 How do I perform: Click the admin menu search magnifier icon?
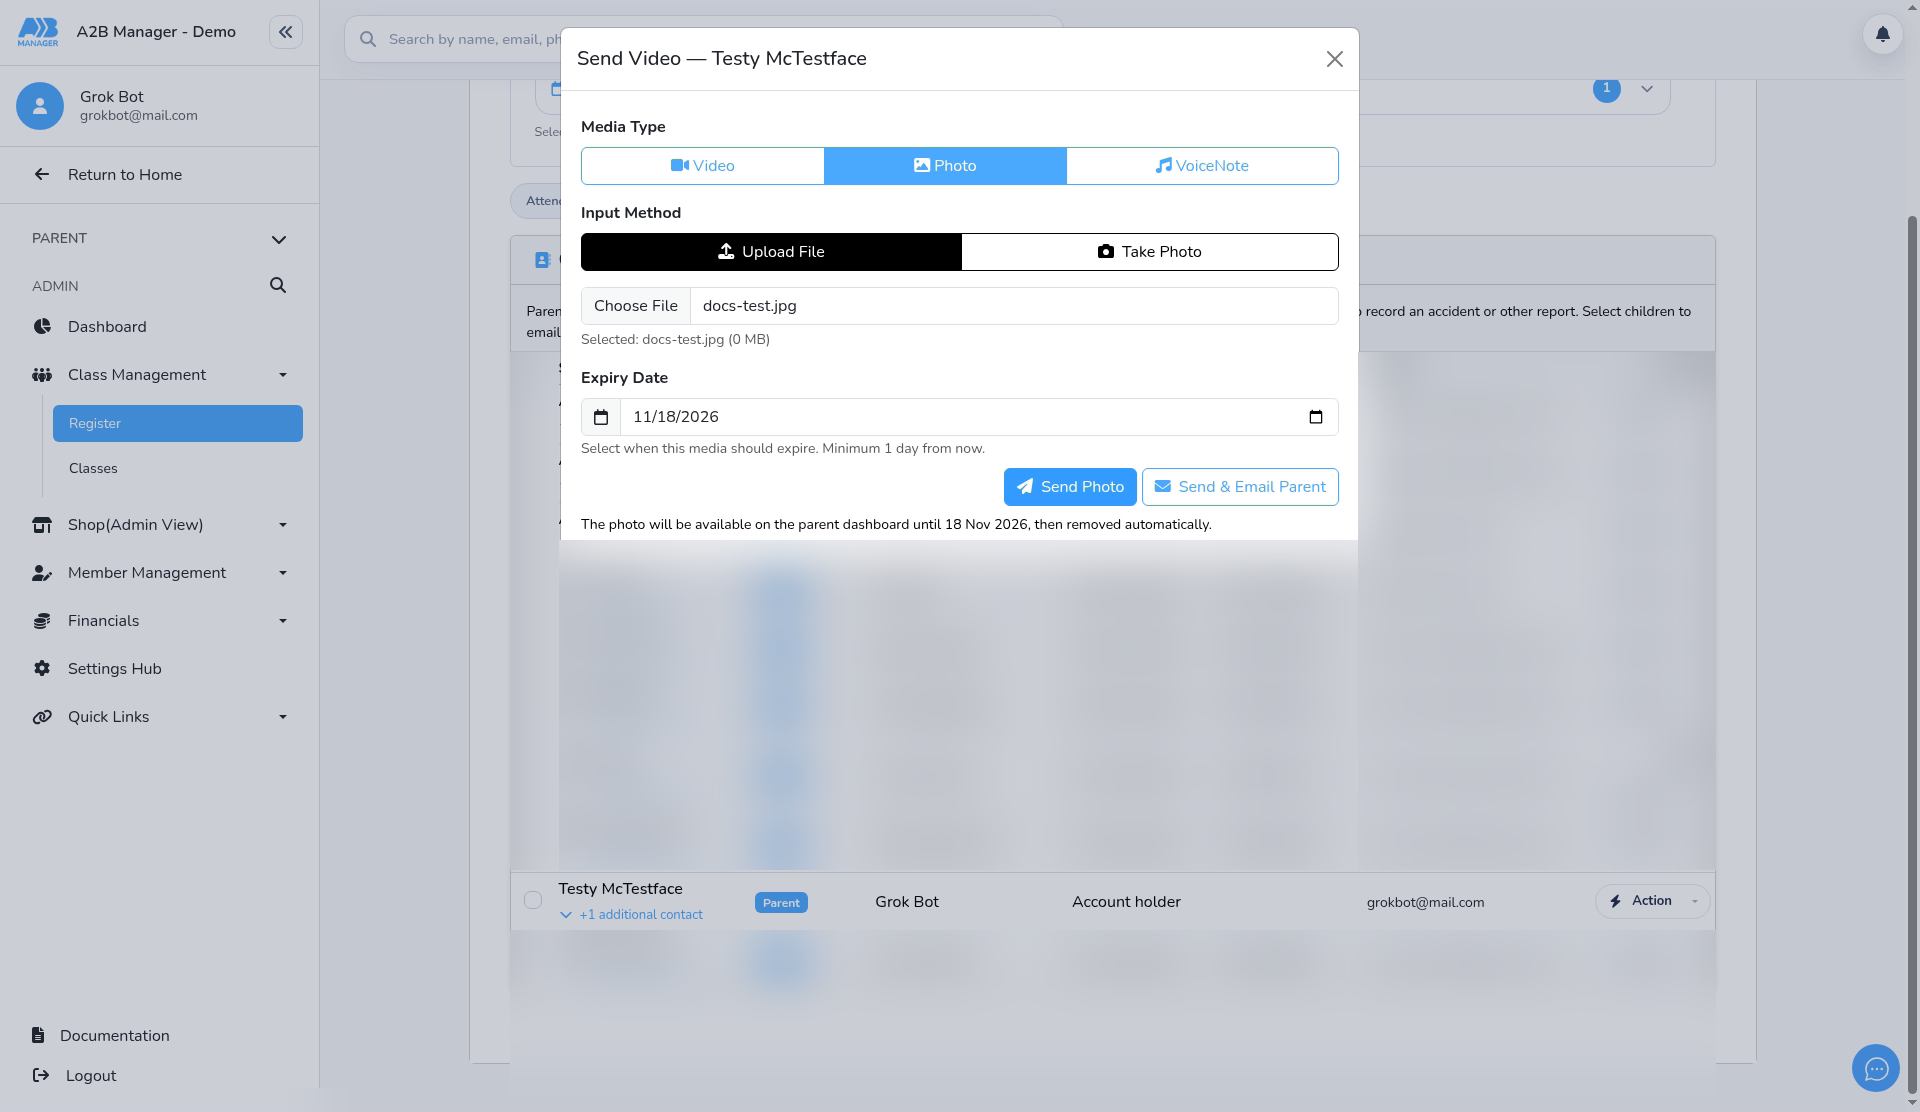[278, 286]
